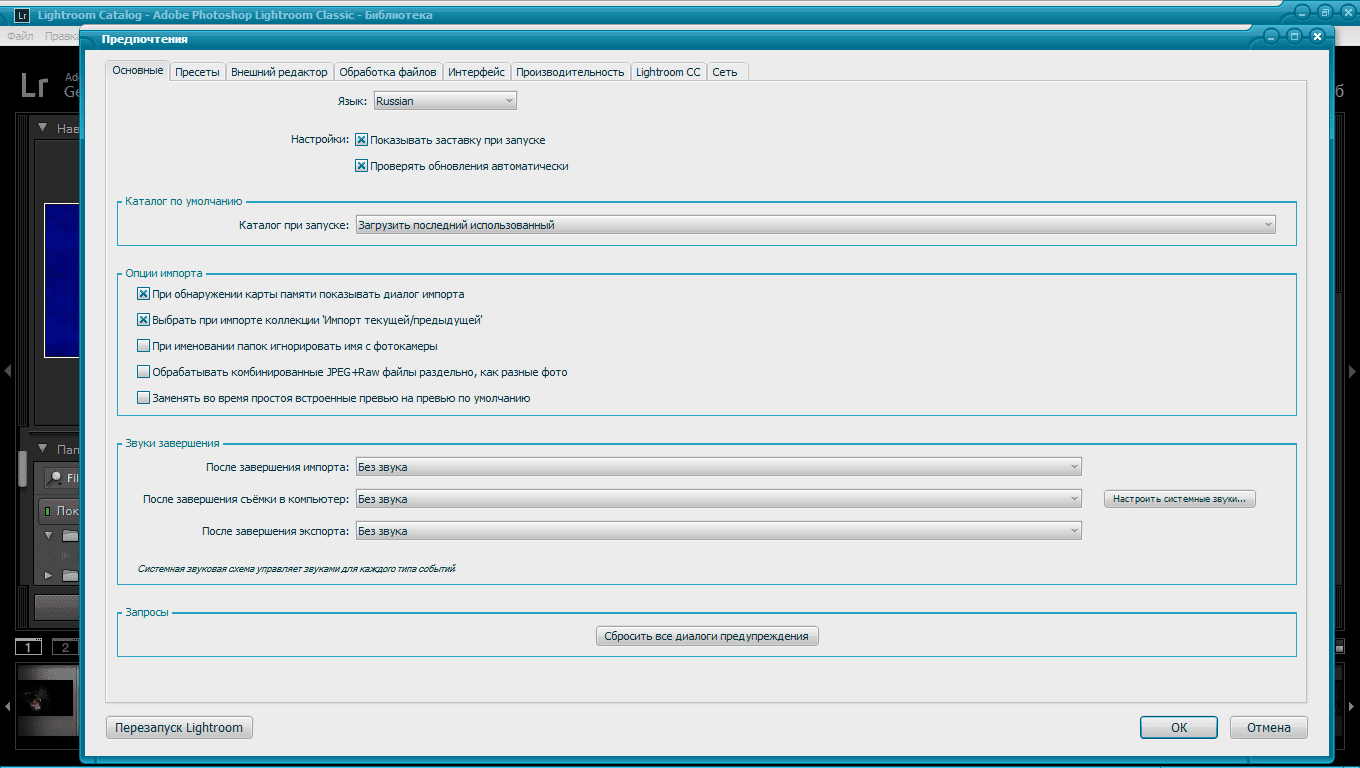
Task: Enable ignoring camera folder names checkbox
Action: tap(143, 346)
